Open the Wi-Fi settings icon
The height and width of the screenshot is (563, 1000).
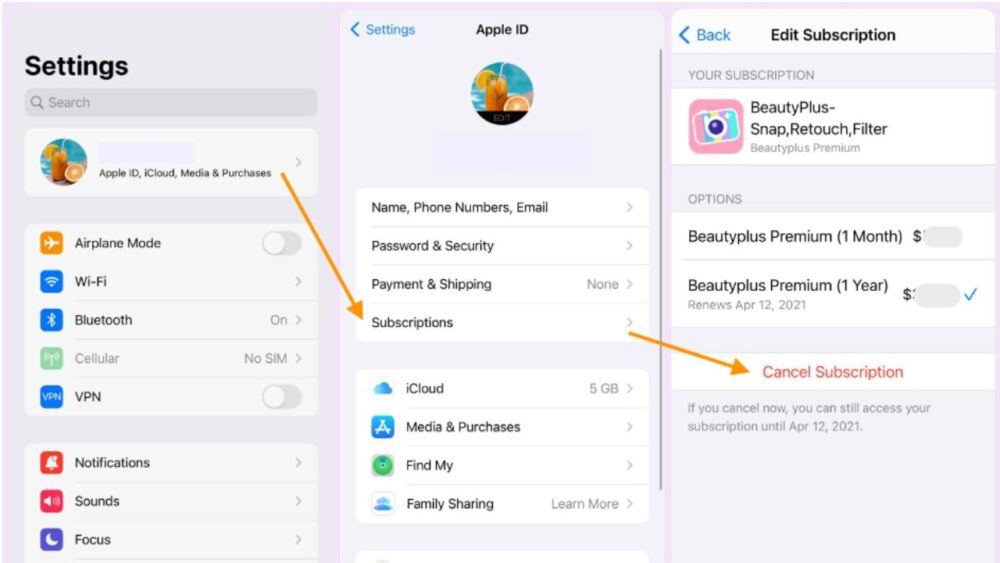pos(52,281)
